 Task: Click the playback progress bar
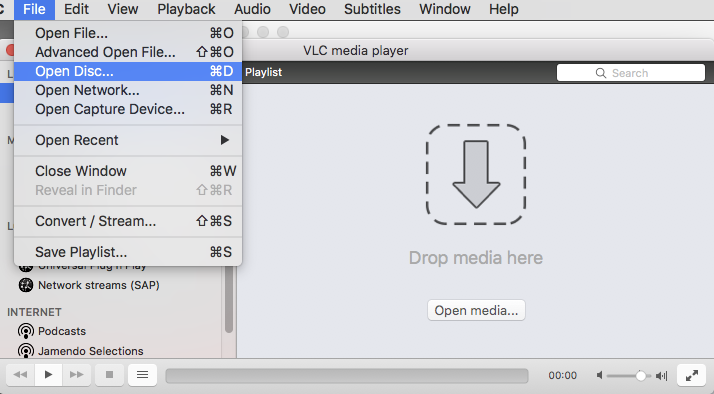347,376
